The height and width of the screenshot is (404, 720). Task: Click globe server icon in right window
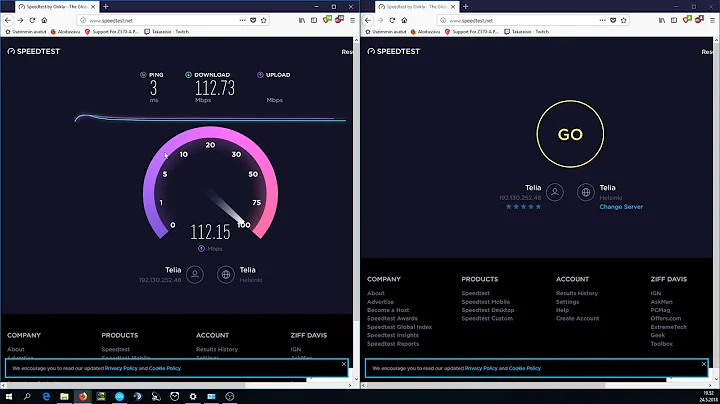click(x=586, y=192)
